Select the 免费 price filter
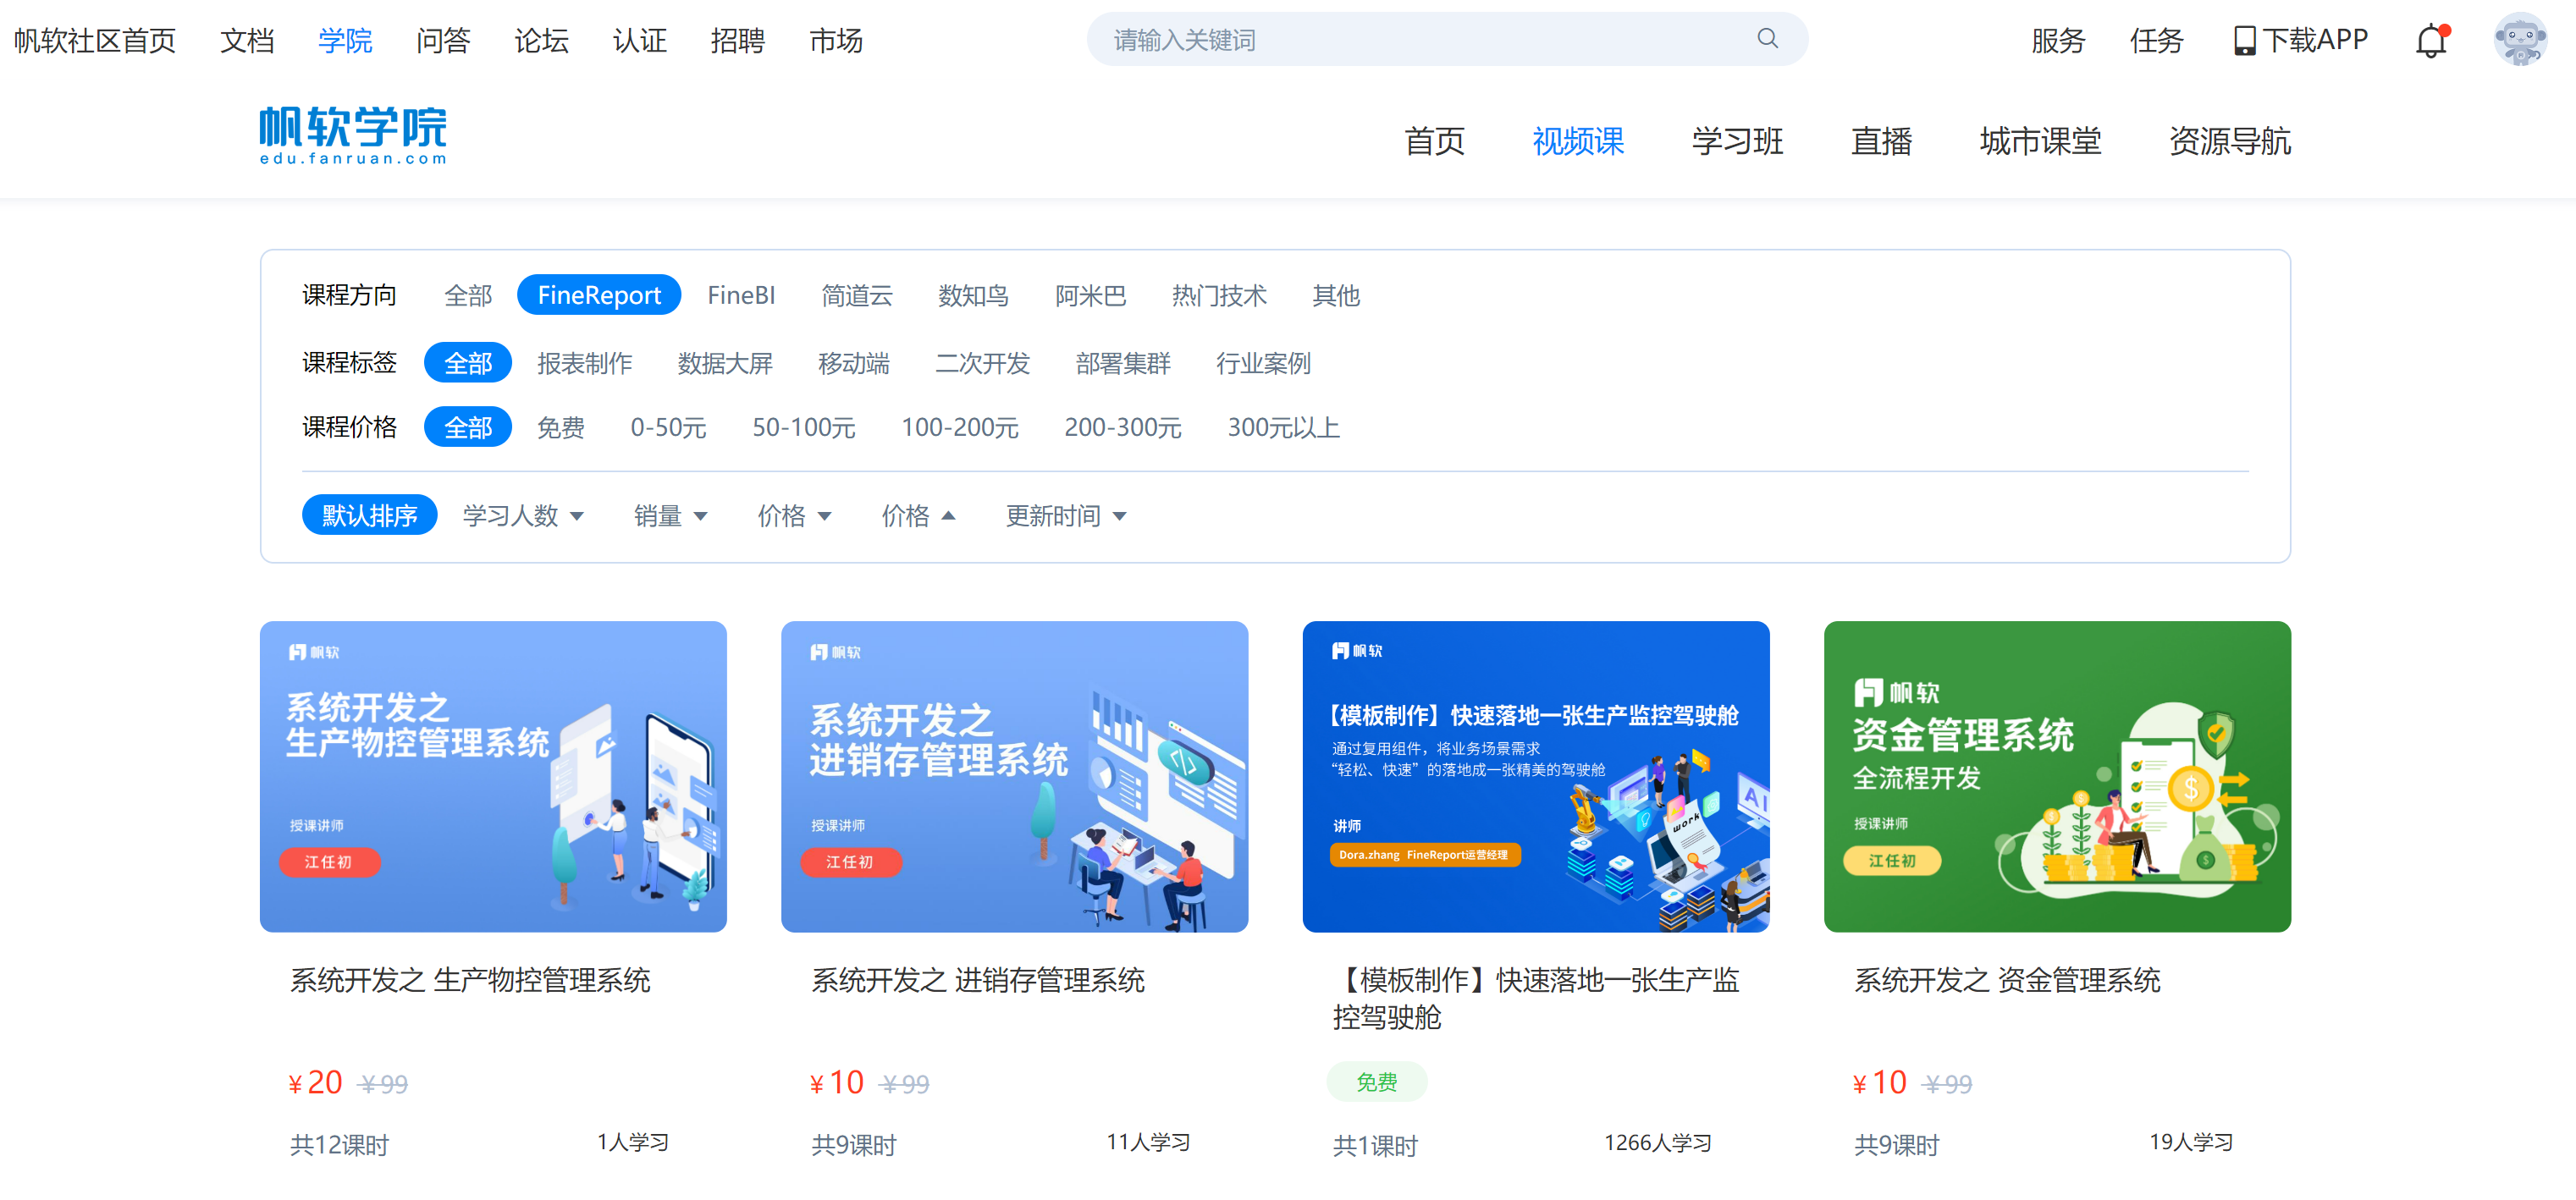The width and height of the screenshot is (2576, 1200). (x=560, y=428)
